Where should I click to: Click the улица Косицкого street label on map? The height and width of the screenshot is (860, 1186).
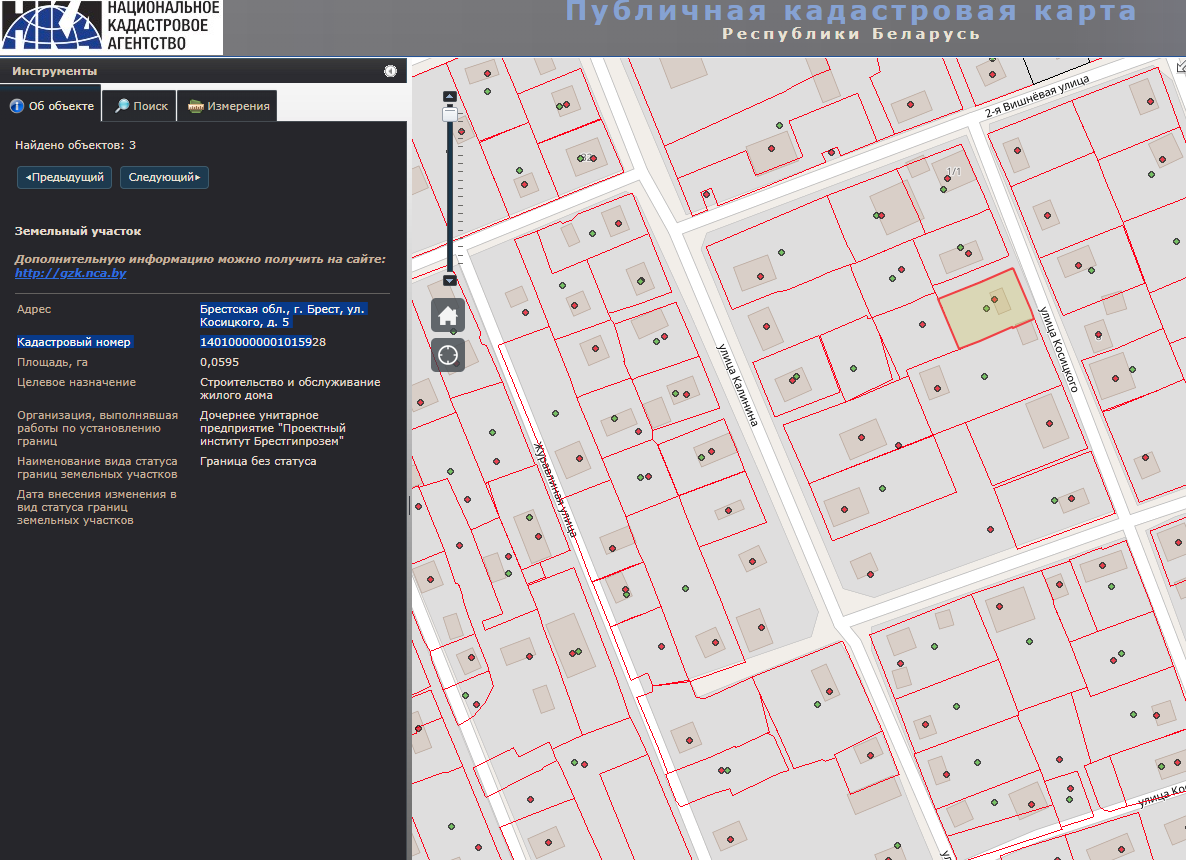[1057, 349]
